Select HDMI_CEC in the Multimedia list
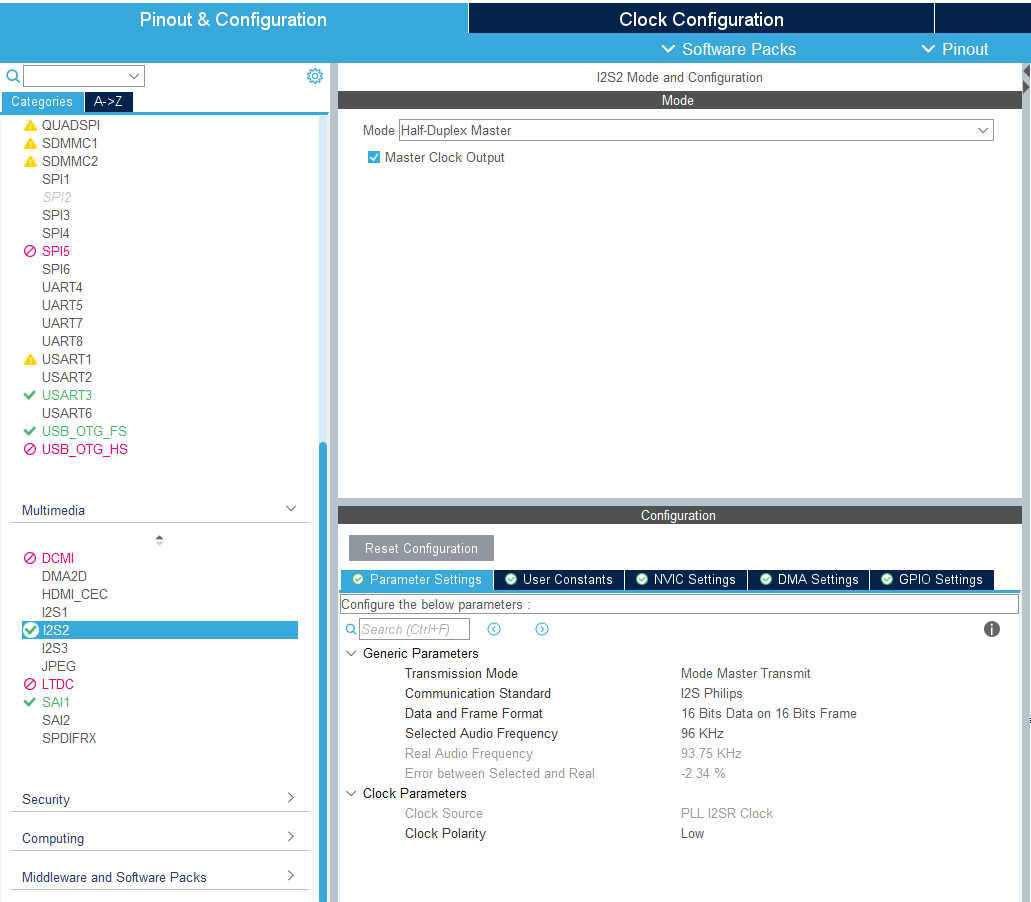 point(75,594)
